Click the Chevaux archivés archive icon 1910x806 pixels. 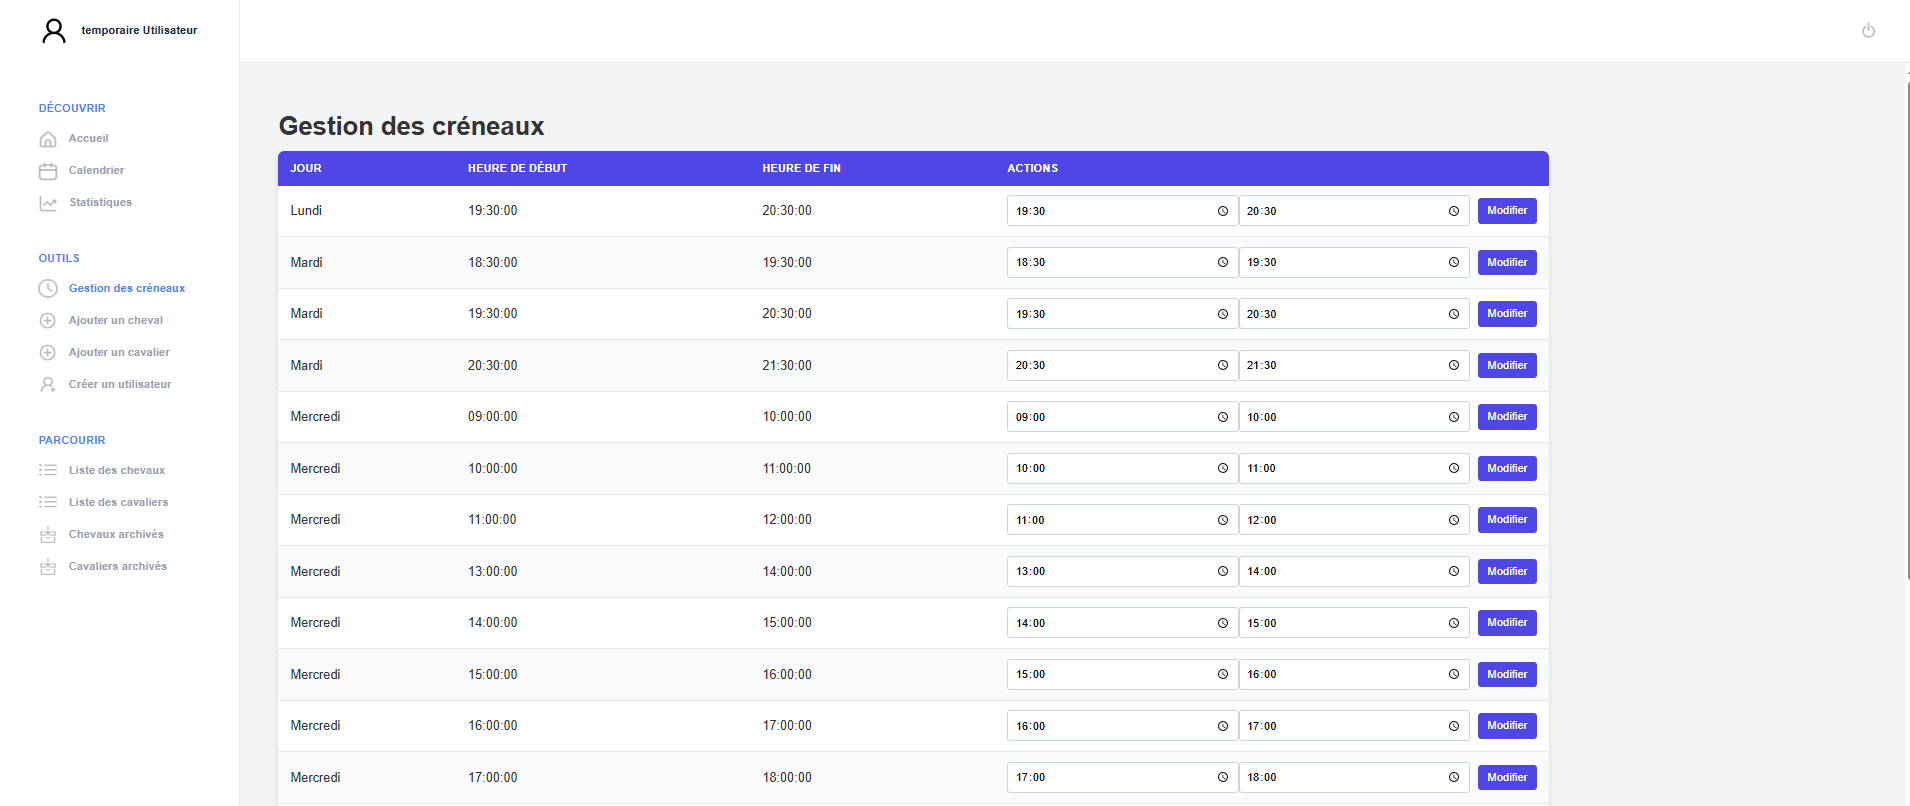48,535
